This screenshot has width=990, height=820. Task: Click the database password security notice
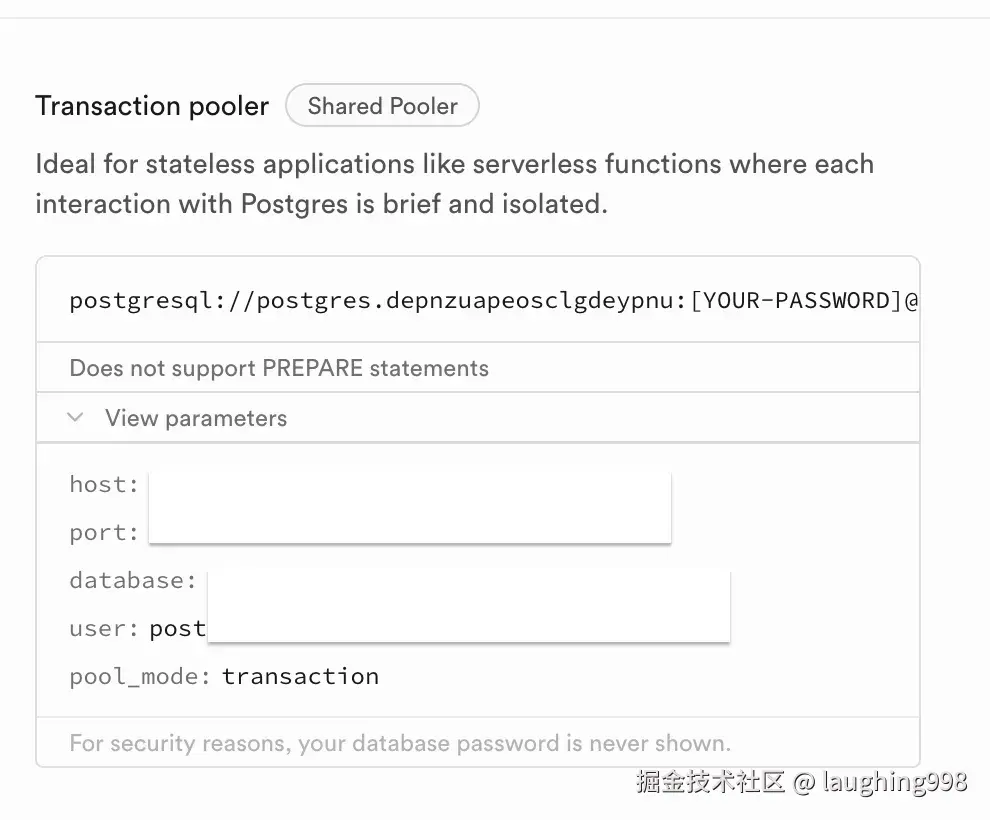point(400,743)
